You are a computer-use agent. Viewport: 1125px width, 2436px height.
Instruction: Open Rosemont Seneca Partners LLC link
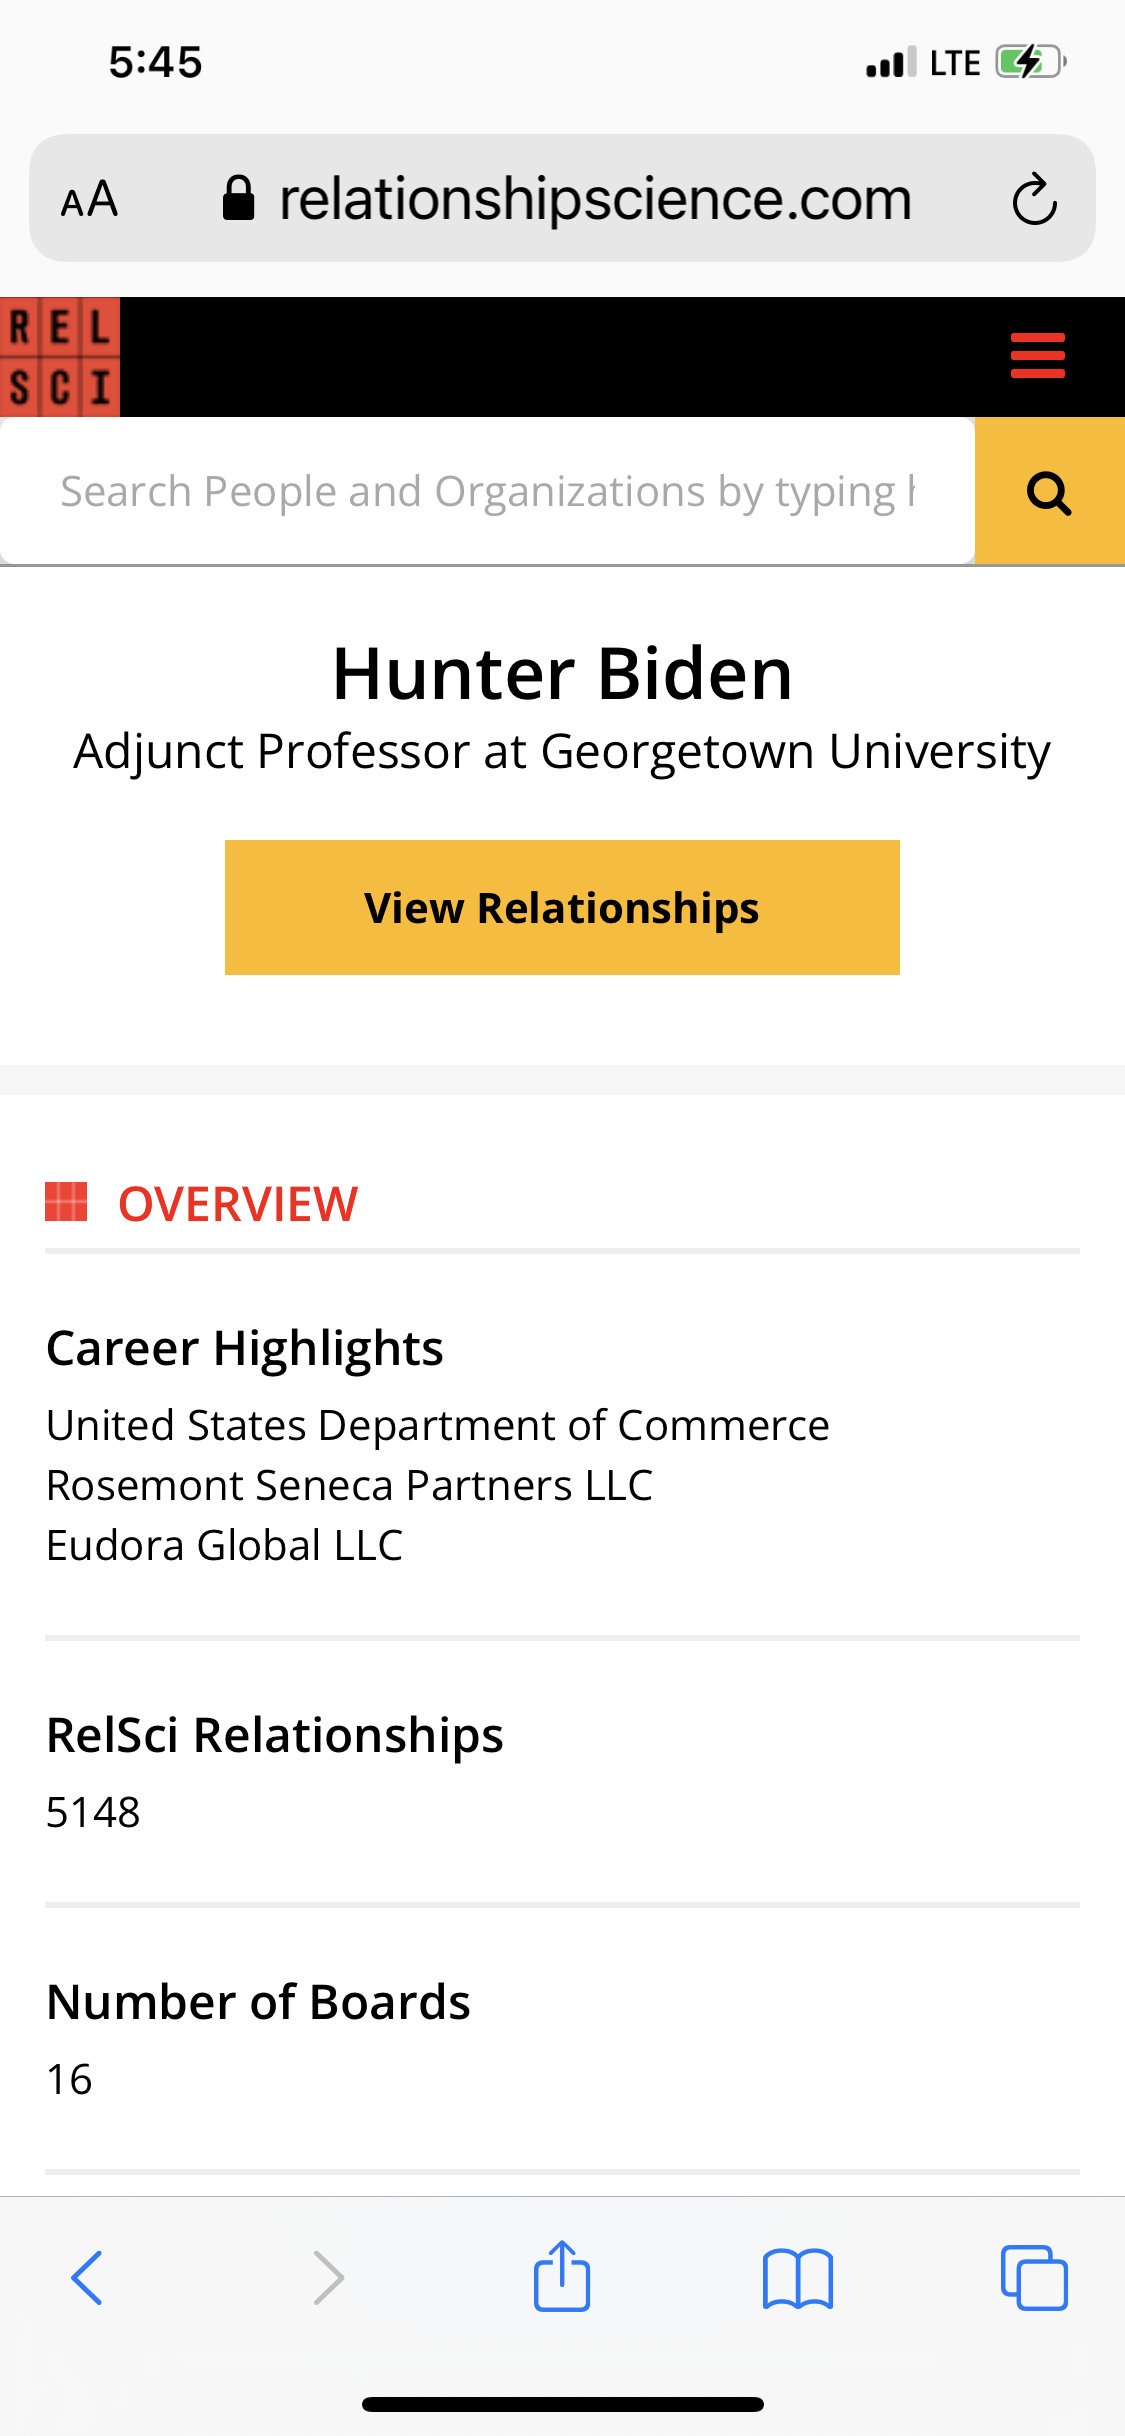[x=350, y=1485]
